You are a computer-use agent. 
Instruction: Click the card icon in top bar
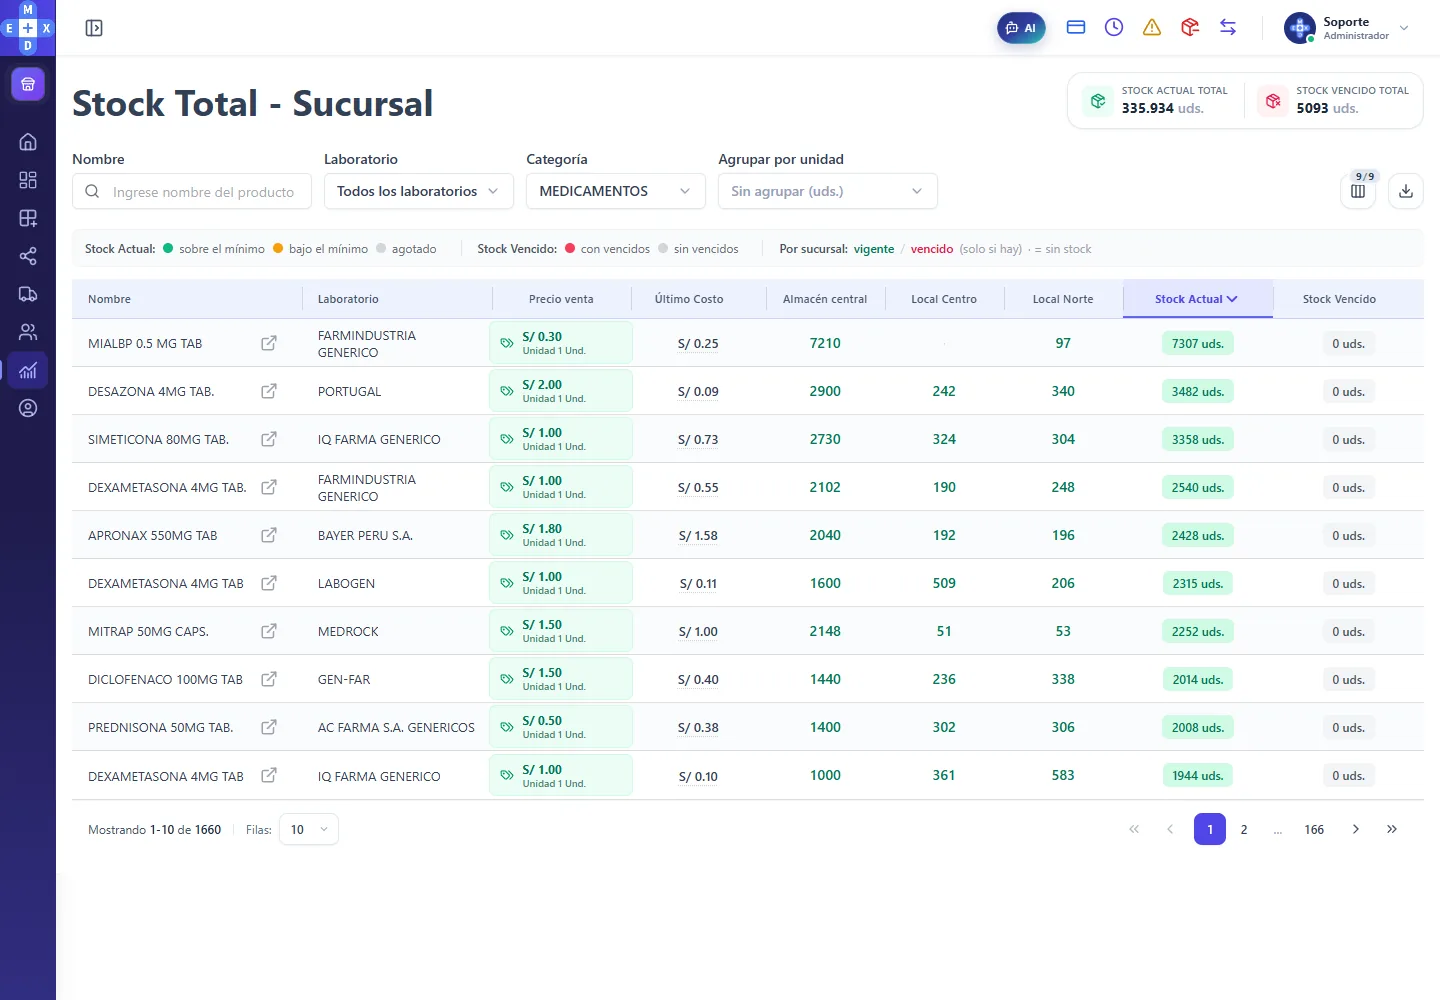pos(1076,28)
